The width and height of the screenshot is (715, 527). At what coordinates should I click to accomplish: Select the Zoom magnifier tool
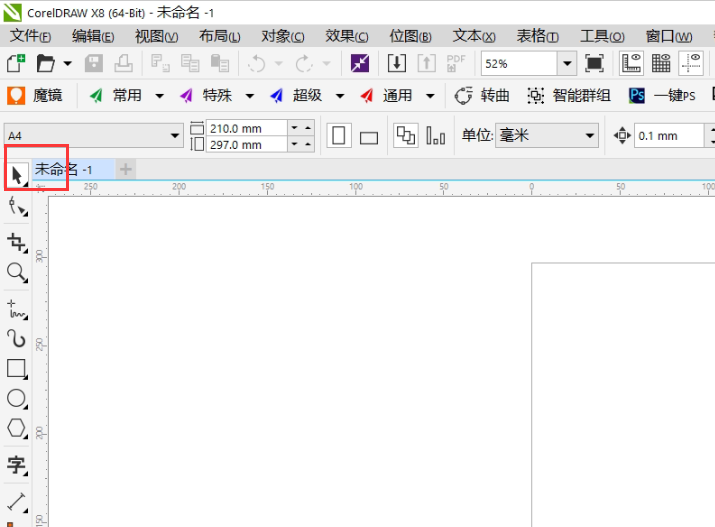pyautogui.click(x=17, y=272)
